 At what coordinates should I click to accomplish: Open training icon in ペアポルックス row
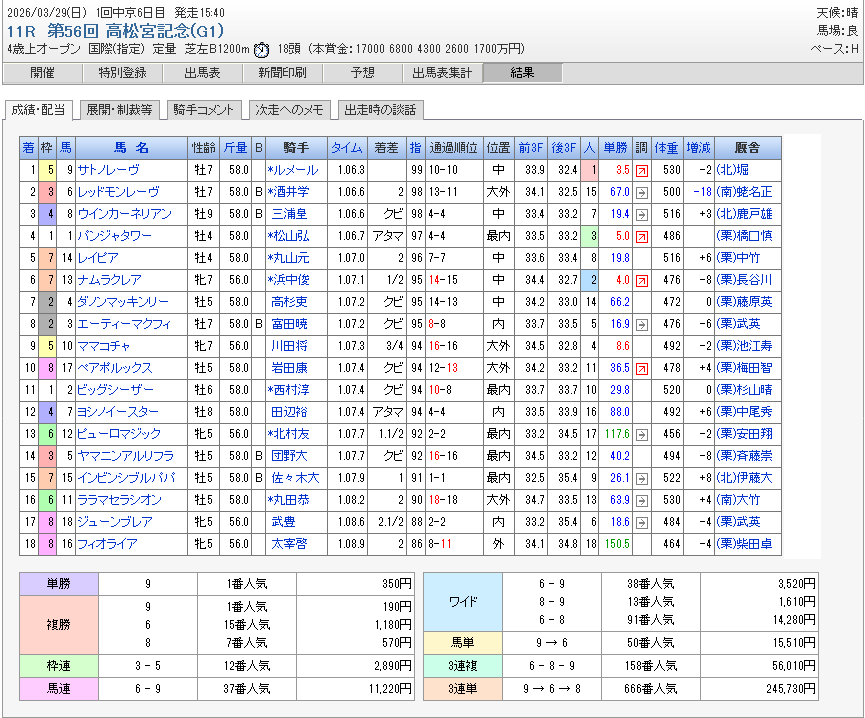tap(641, 369)
